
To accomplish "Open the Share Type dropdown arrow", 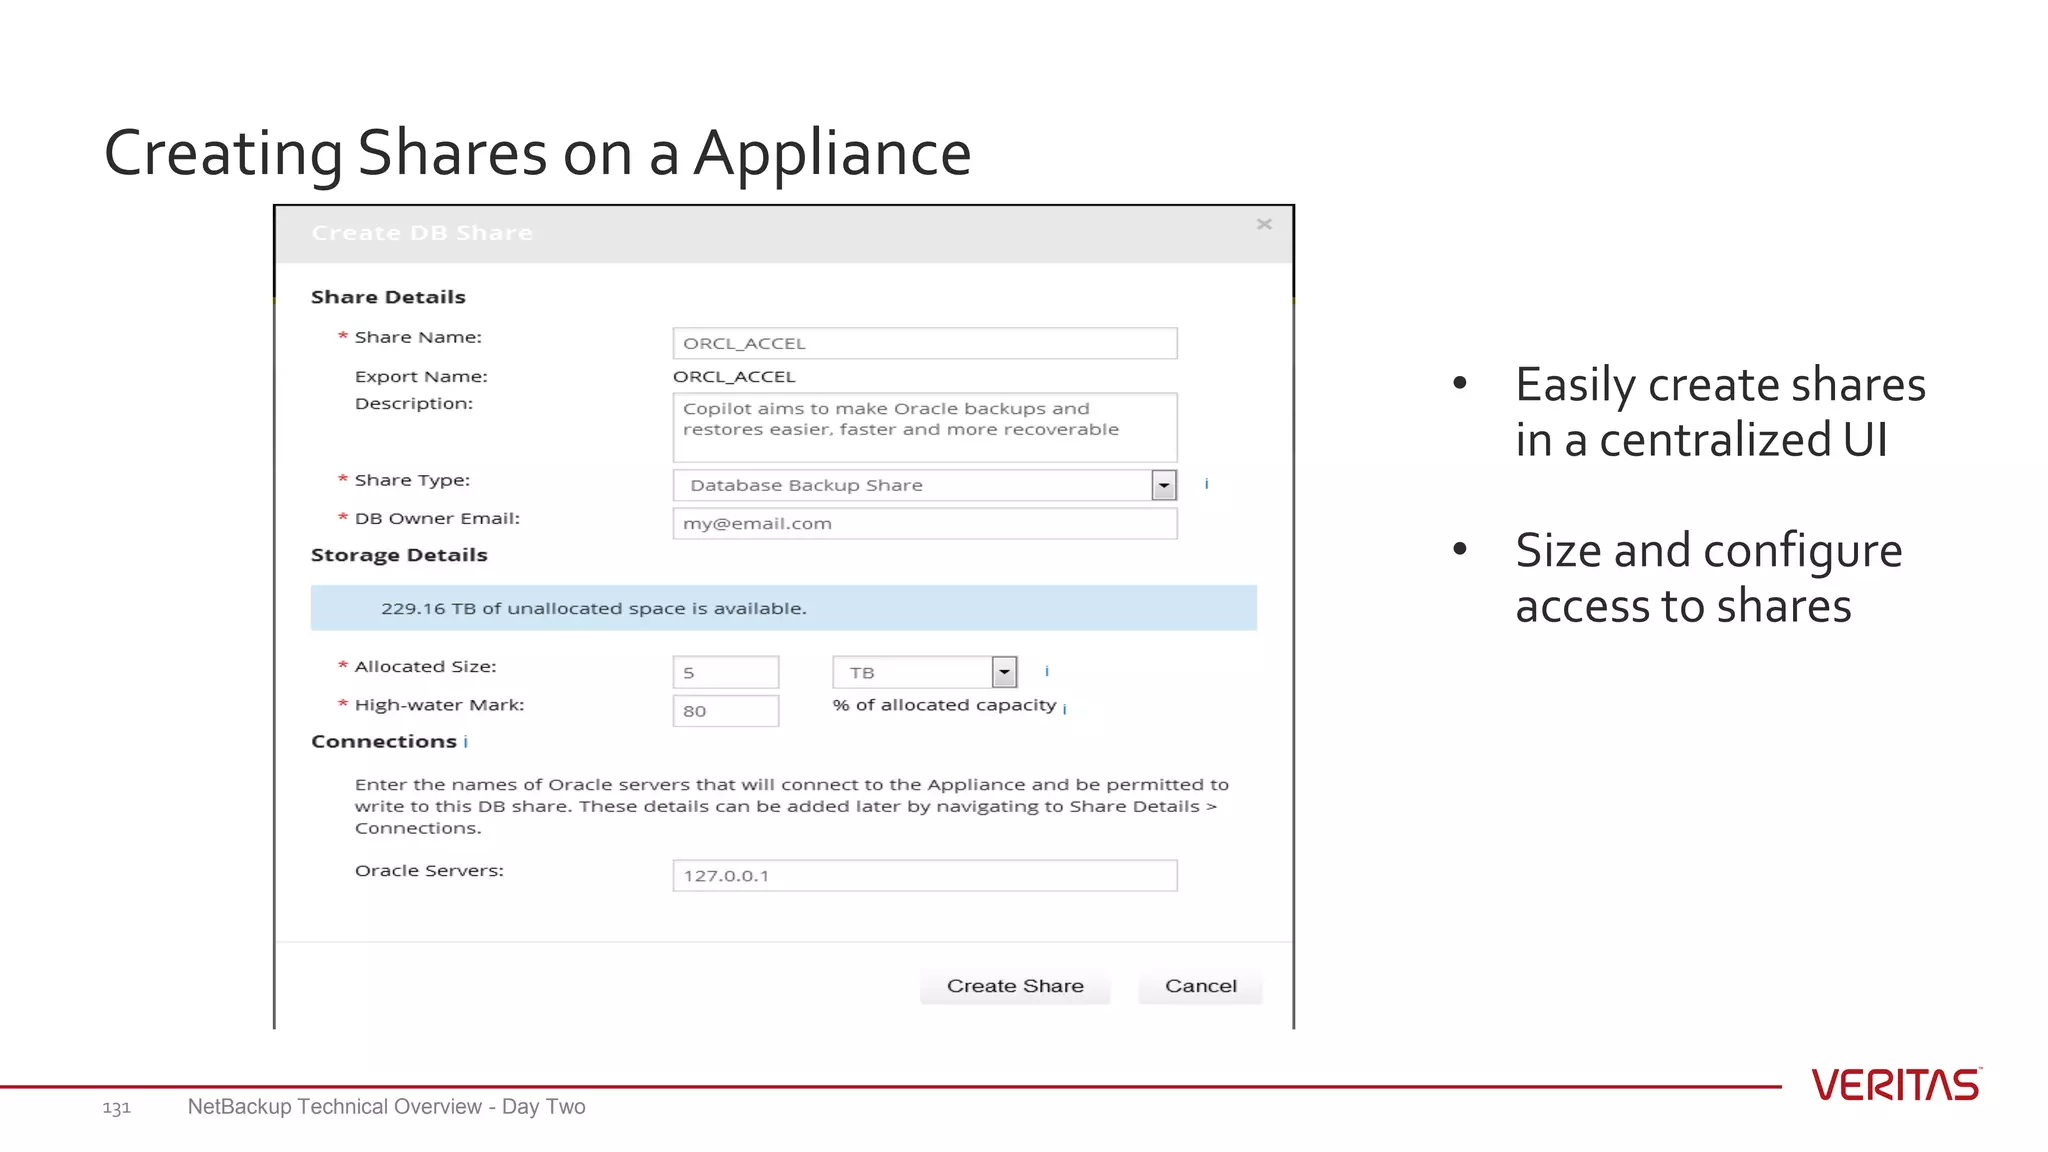I will click(1164, 485).
